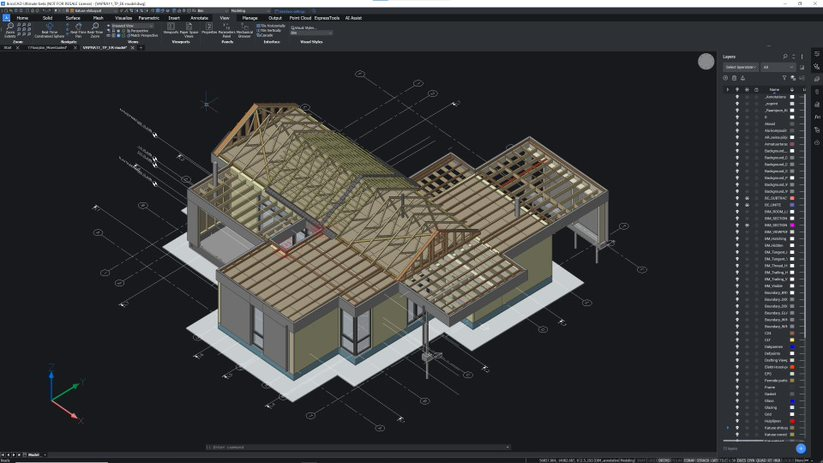The width and height of the screenshot is (823, 463).
Task: Open the visual style dropdown in ribbon
Action: 311,33
